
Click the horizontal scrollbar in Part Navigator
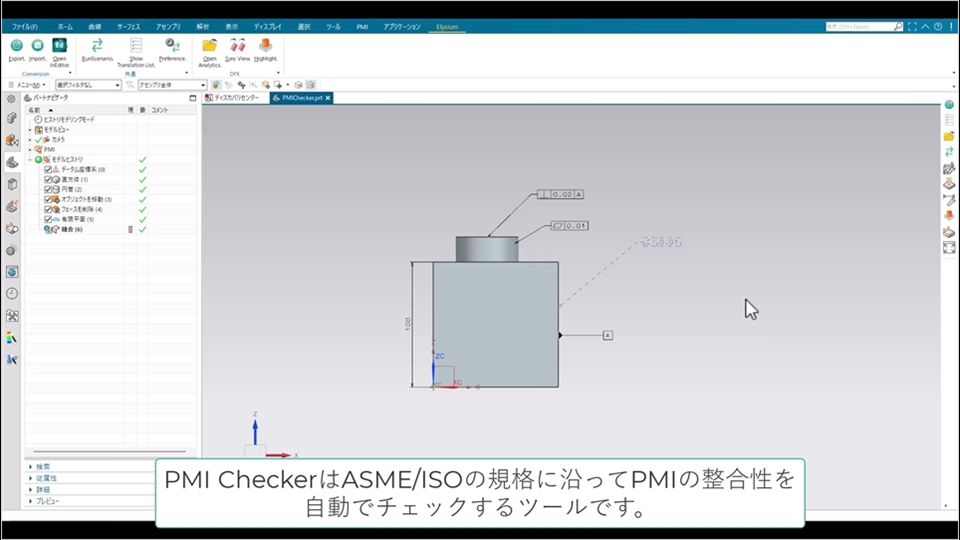(110, 452)
